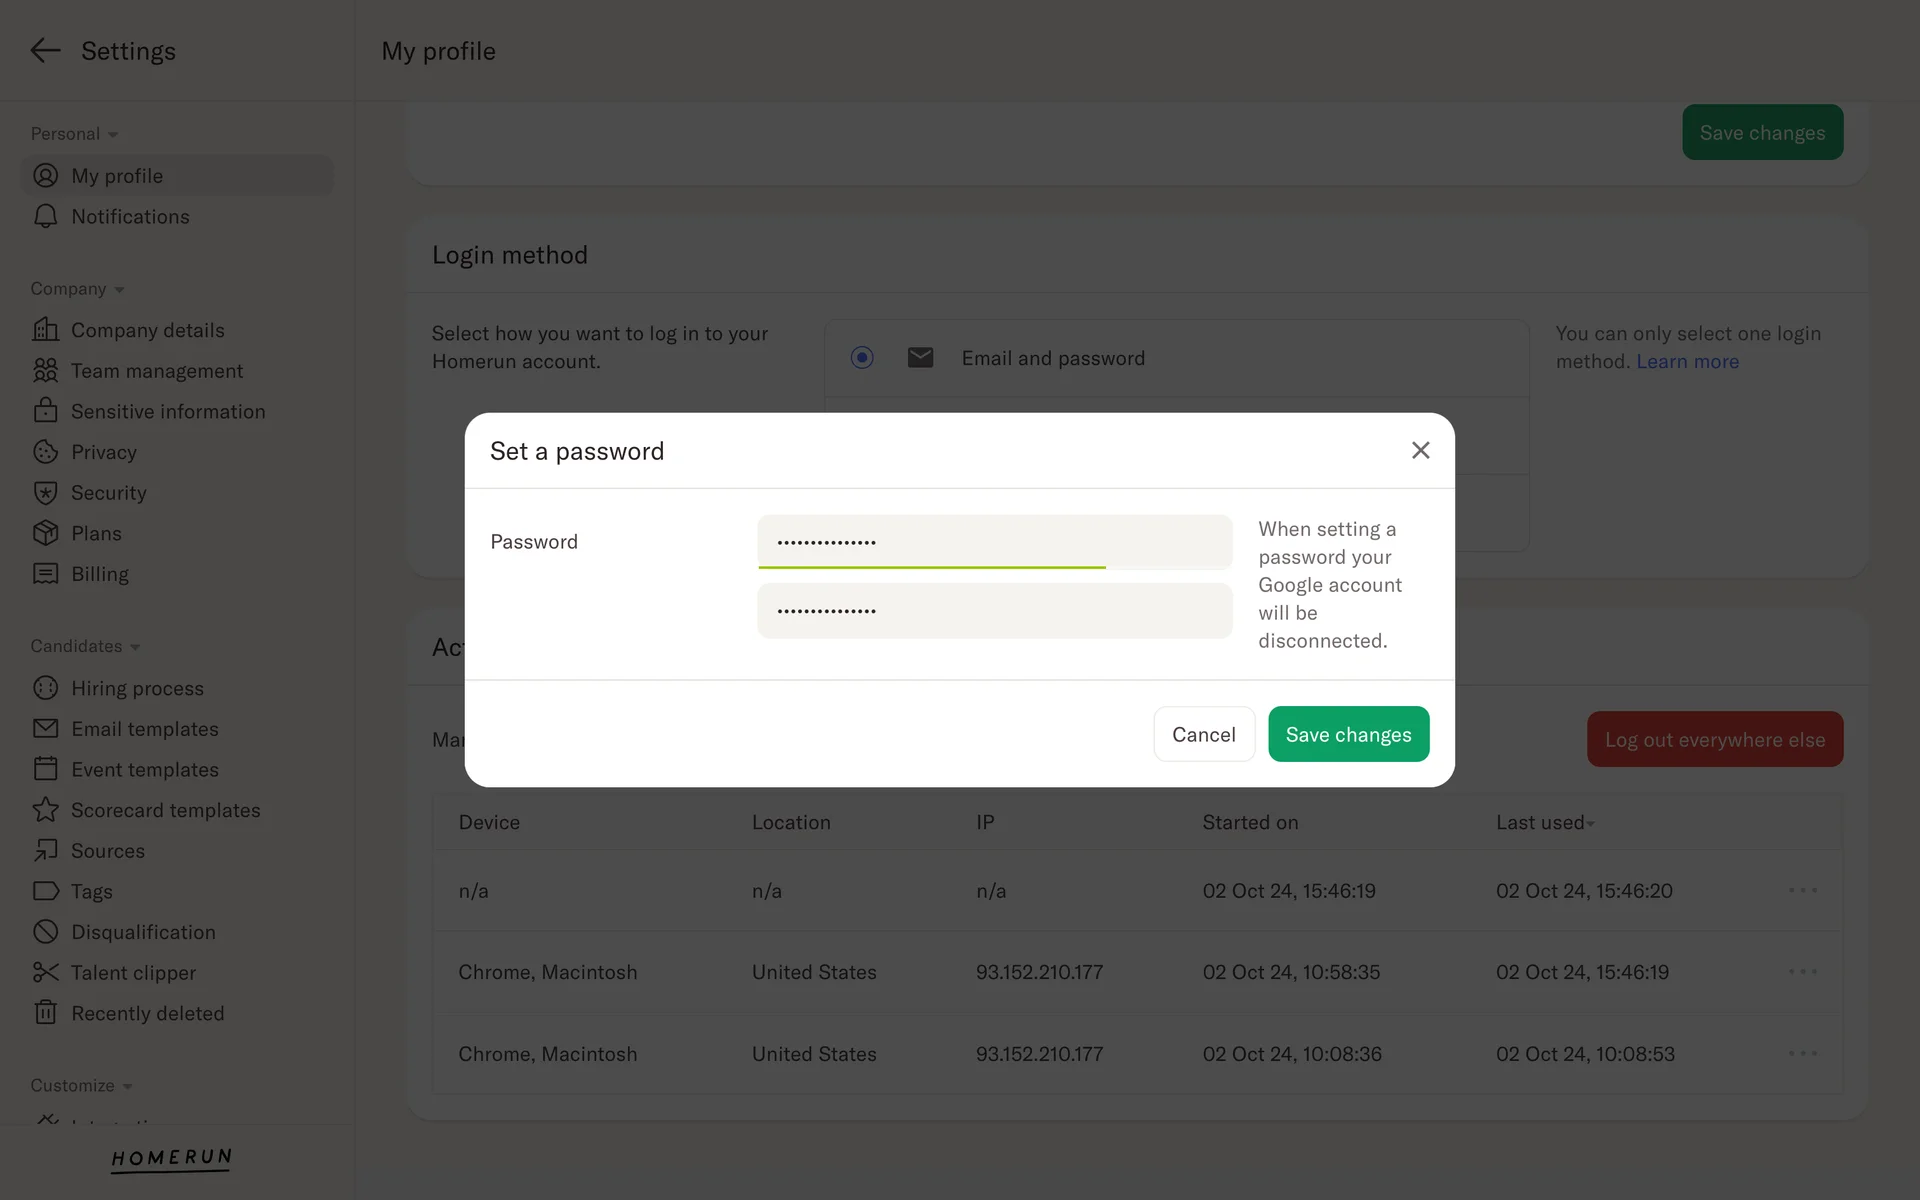Click the Security shield icon

point(45,493)
